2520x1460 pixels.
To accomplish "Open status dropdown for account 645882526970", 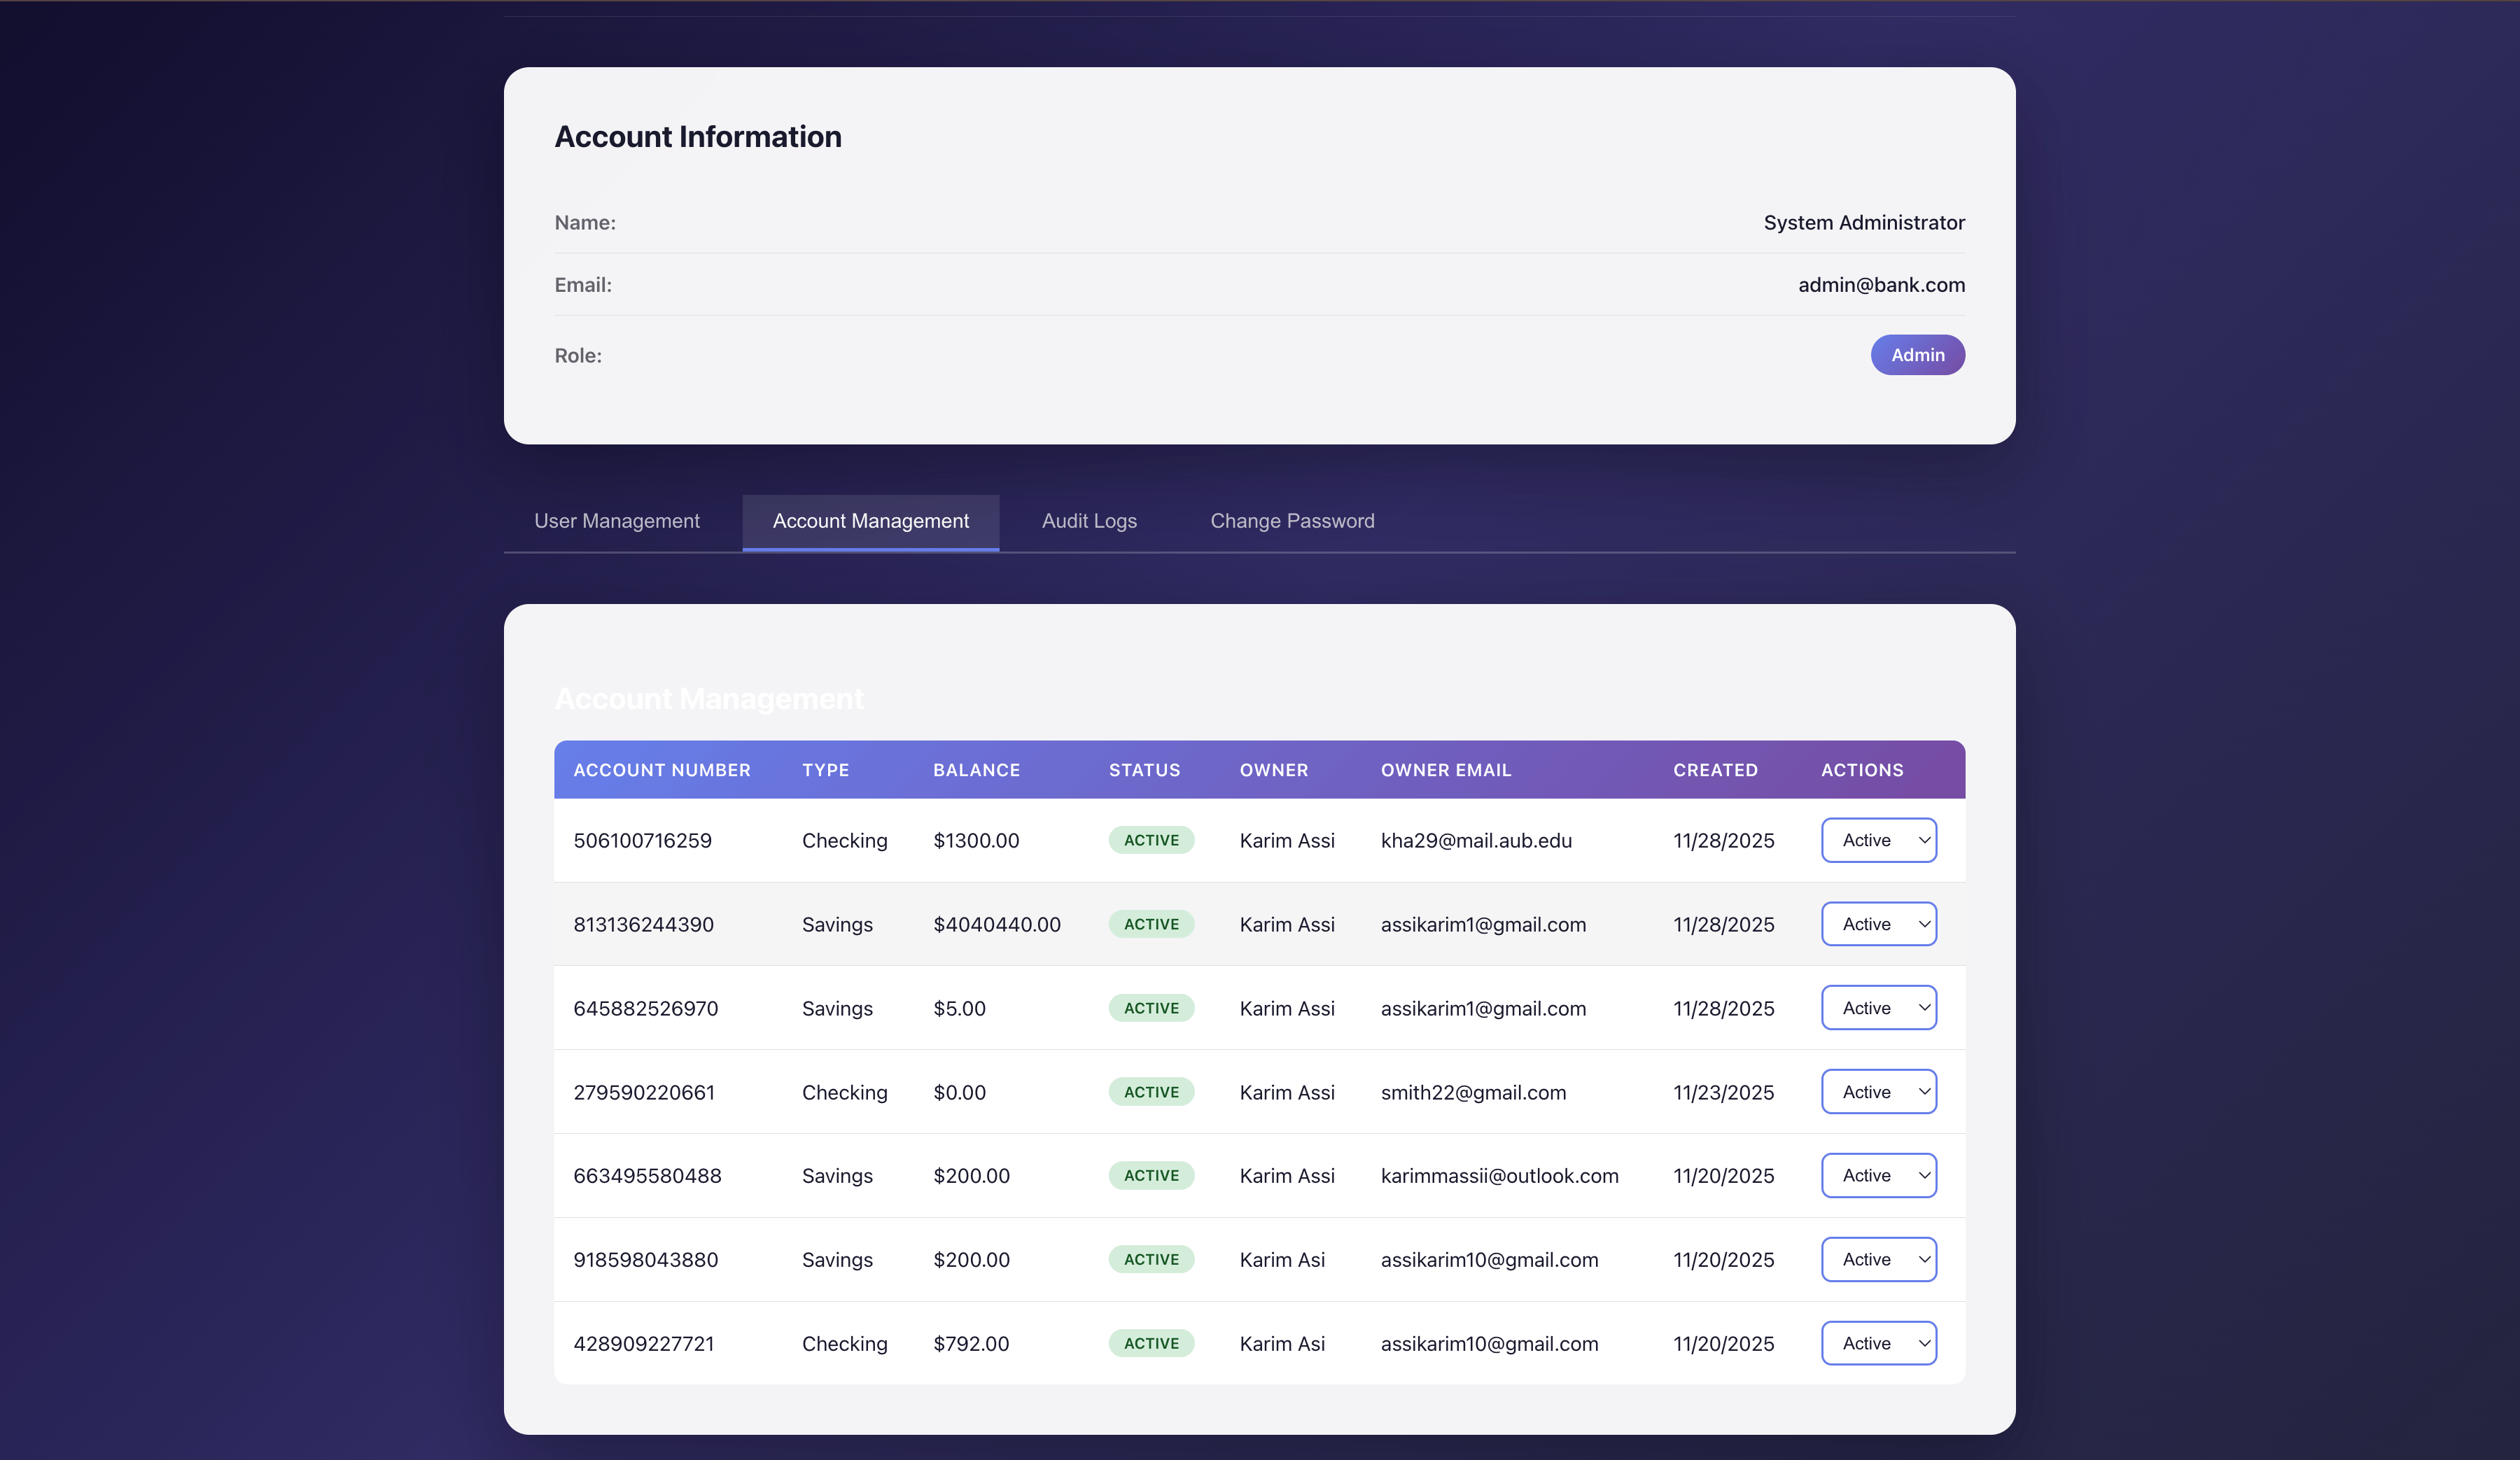I will click(1878, 1007).
